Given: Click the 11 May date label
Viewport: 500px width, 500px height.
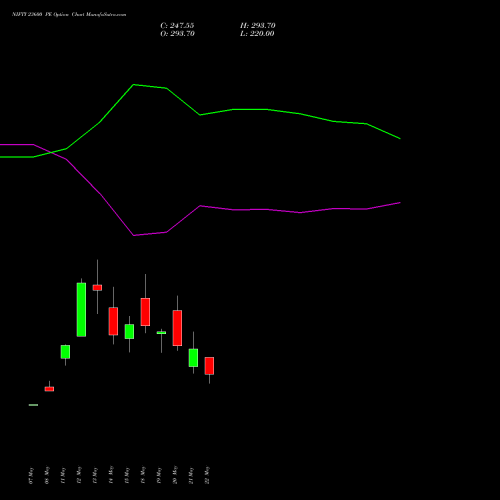Looking at the screenshot, I should tap(63, 476).
